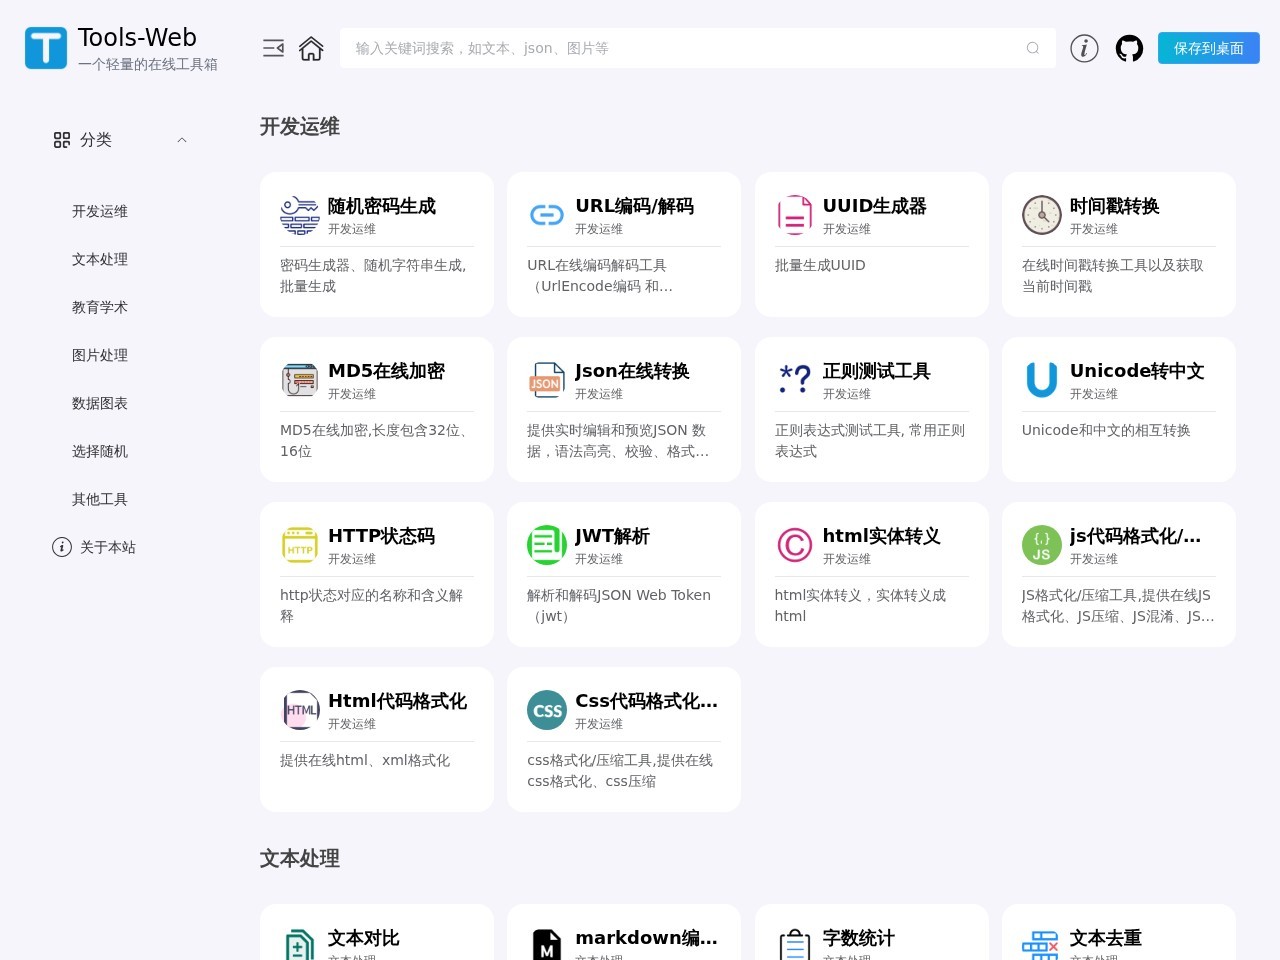Click the Unicode转中文 U icon
The image size is (1280, 960).
coord(1041,380)
